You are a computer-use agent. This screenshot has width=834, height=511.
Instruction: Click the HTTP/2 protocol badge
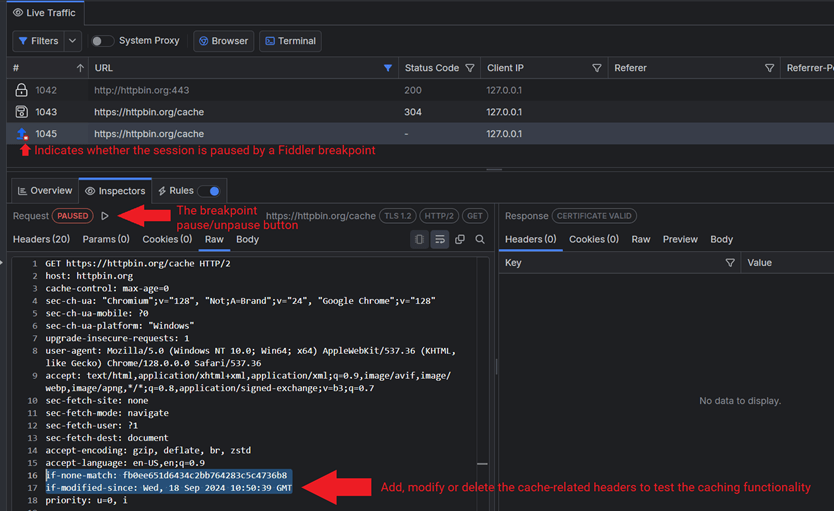[439, 216]
